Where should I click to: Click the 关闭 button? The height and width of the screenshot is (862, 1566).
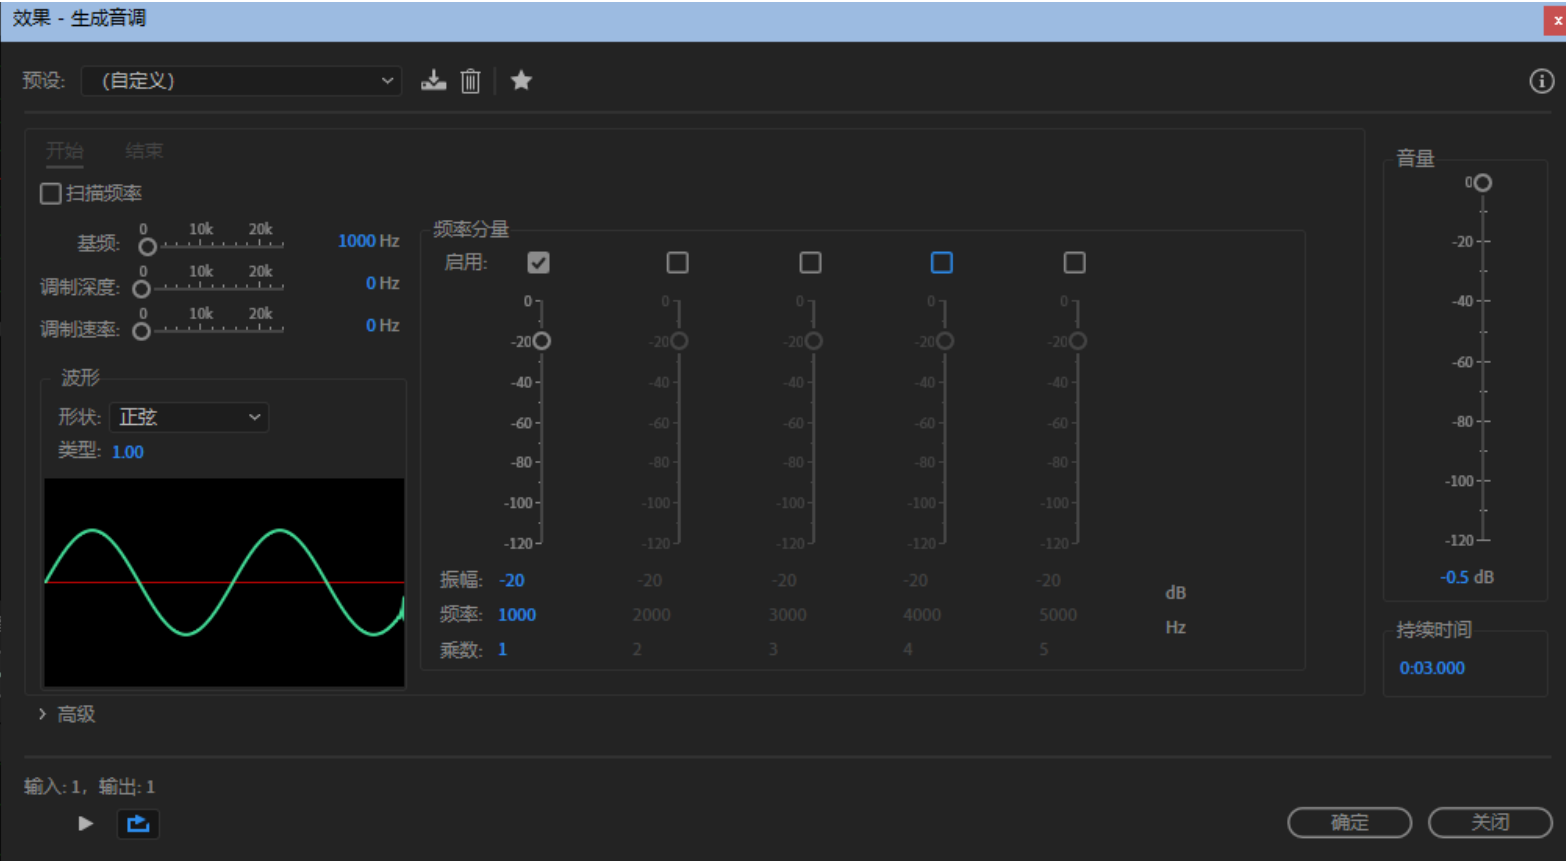pos(1489,823)
